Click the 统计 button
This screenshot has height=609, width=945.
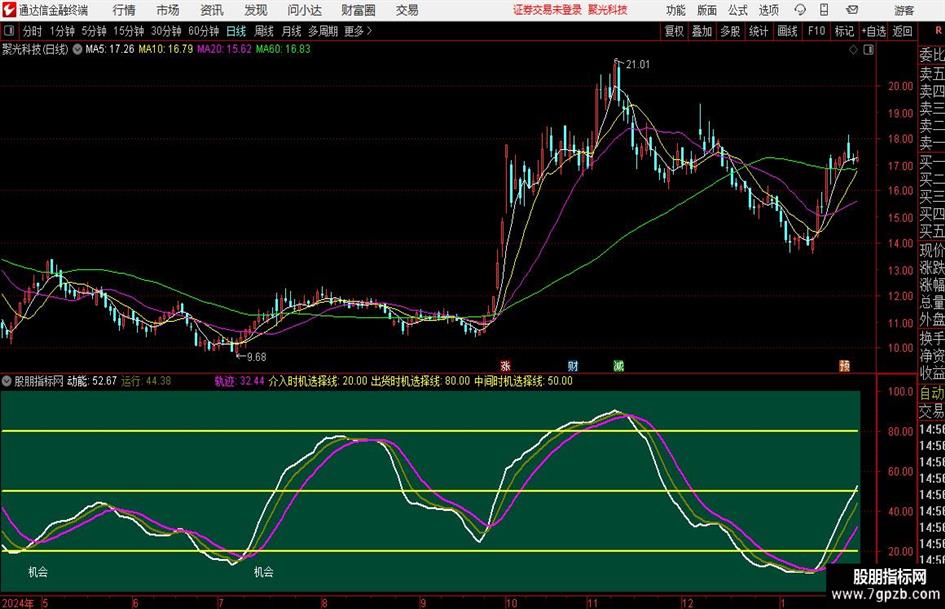[758, 31]
